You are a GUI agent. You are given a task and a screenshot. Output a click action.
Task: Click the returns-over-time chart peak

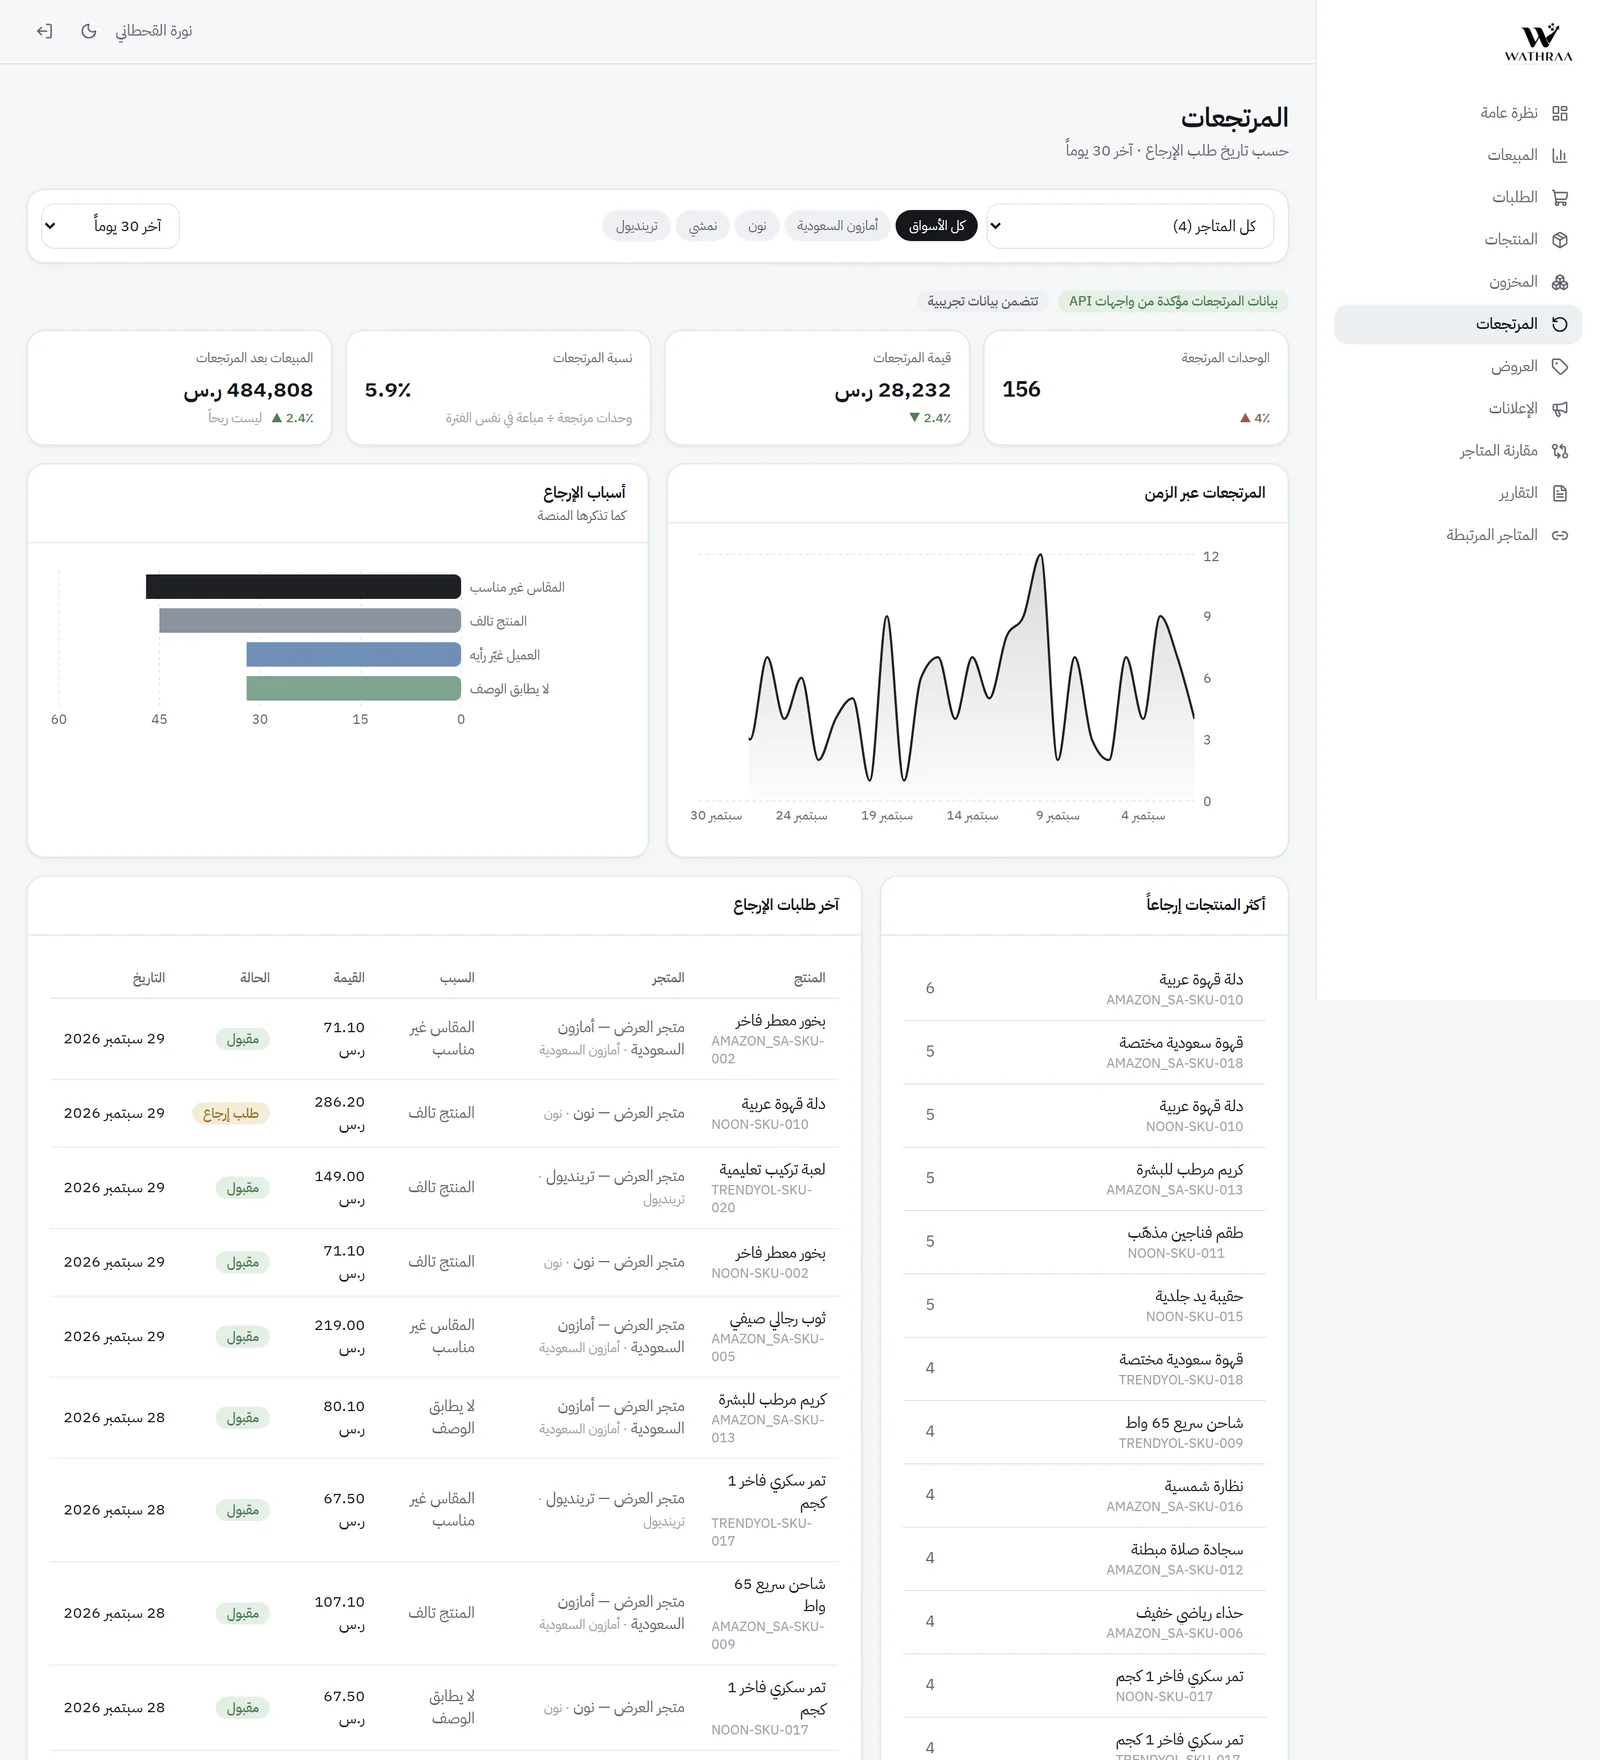point(1040,556)
